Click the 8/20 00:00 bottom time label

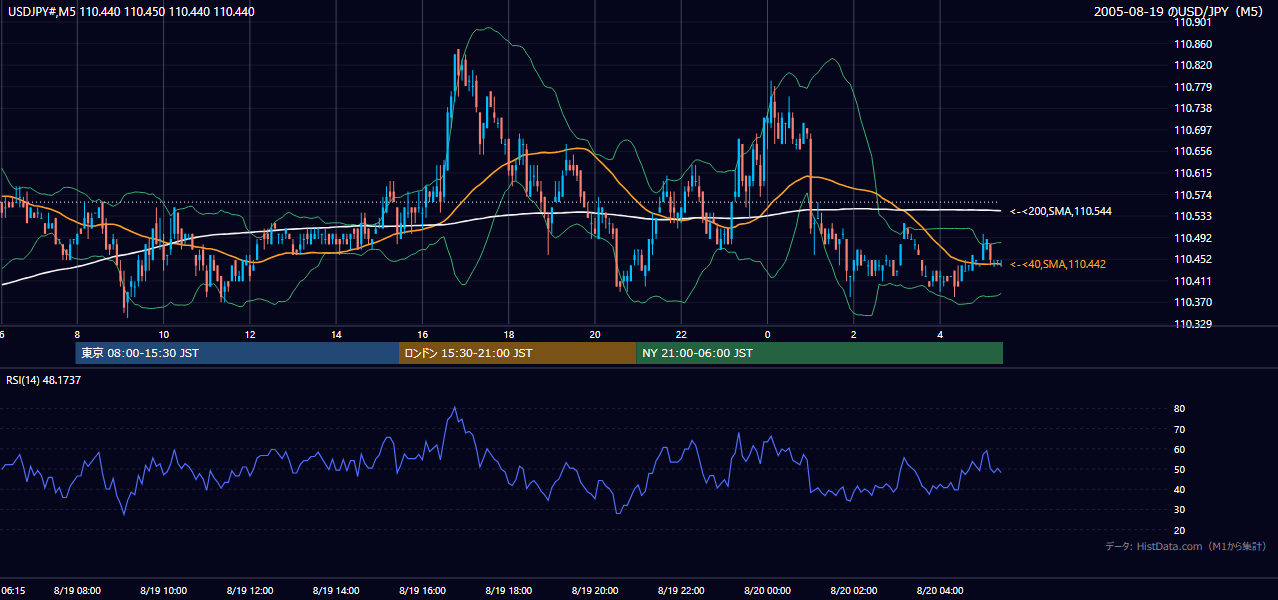click(767, 591)
